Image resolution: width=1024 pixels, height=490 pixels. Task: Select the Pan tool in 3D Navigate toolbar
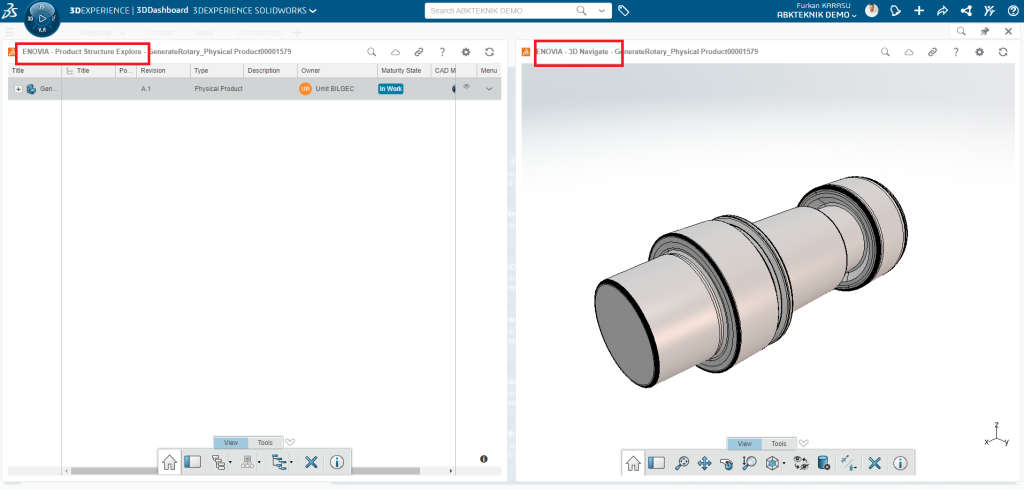click(x=704, y=463)
